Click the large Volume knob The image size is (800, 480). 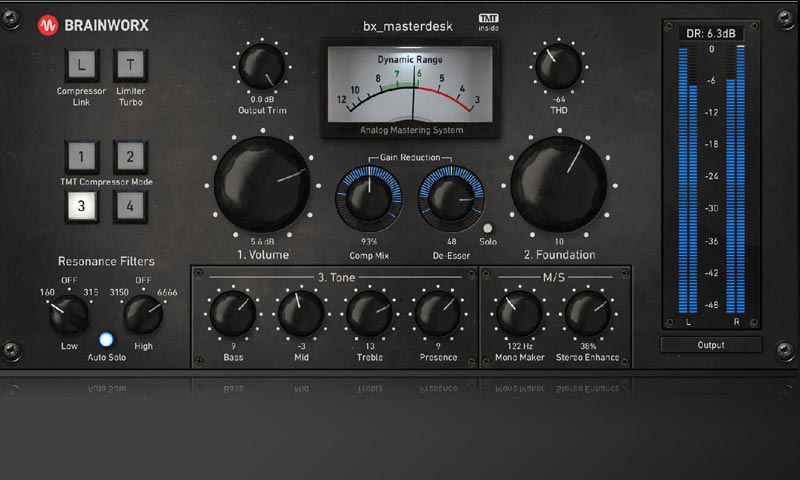(x=262, y=185)
